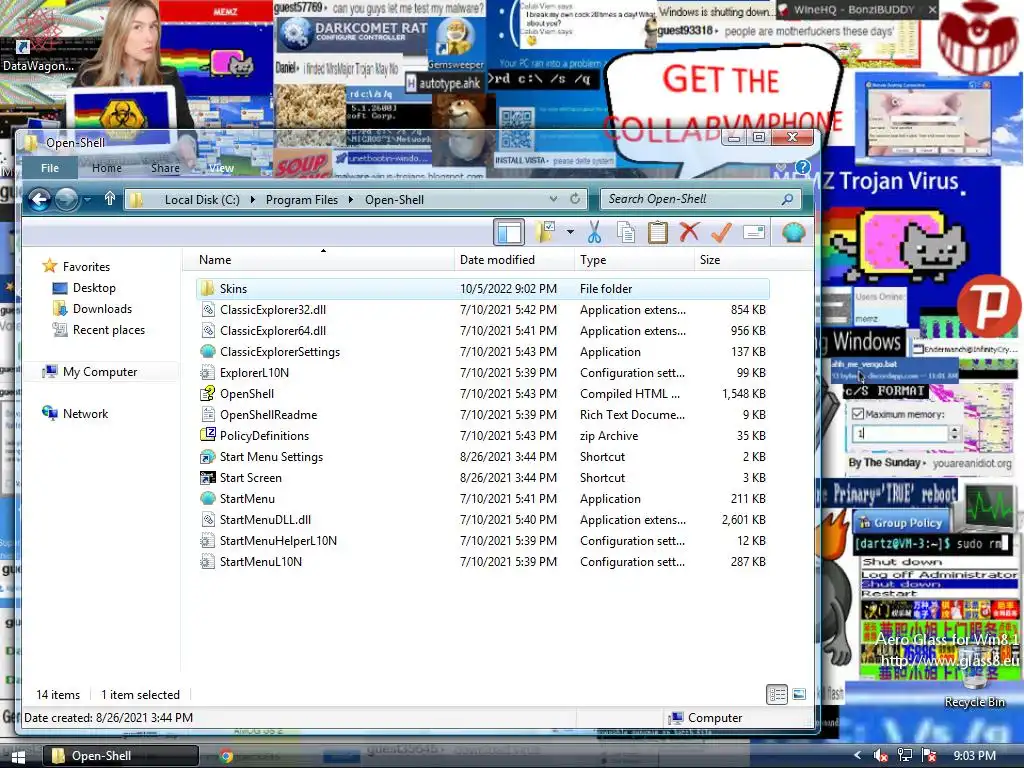
Task: Select the Start Screen shortcut icon
Action: (x=208, y=477)
